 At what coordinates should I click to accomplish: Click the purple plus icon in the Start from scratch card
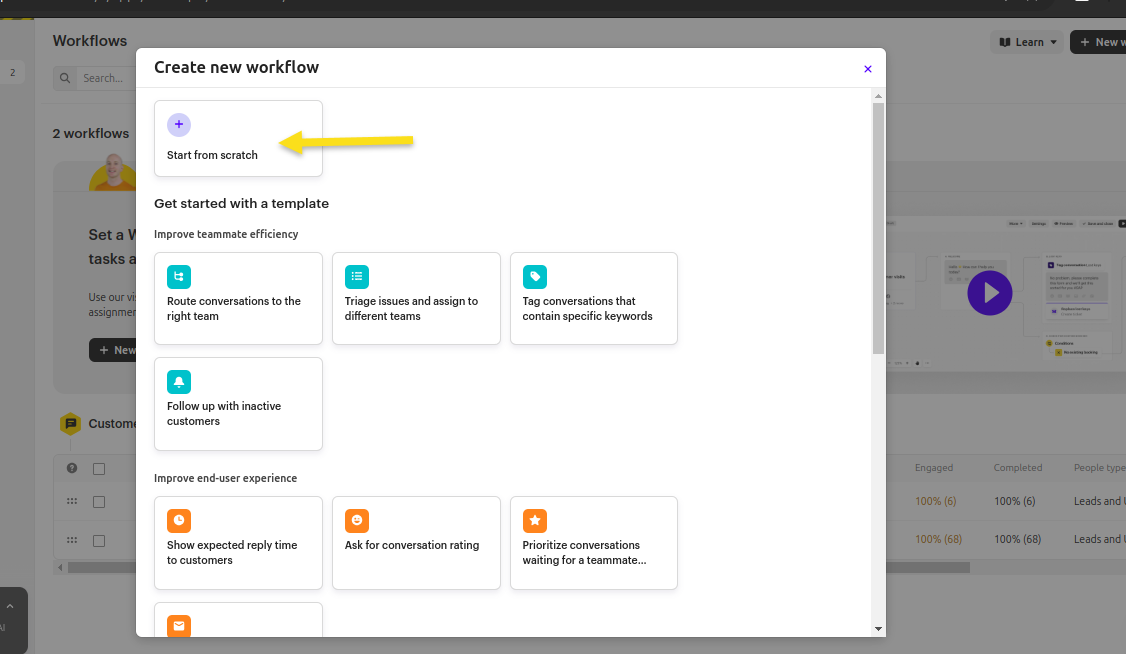tap(179, 125)
